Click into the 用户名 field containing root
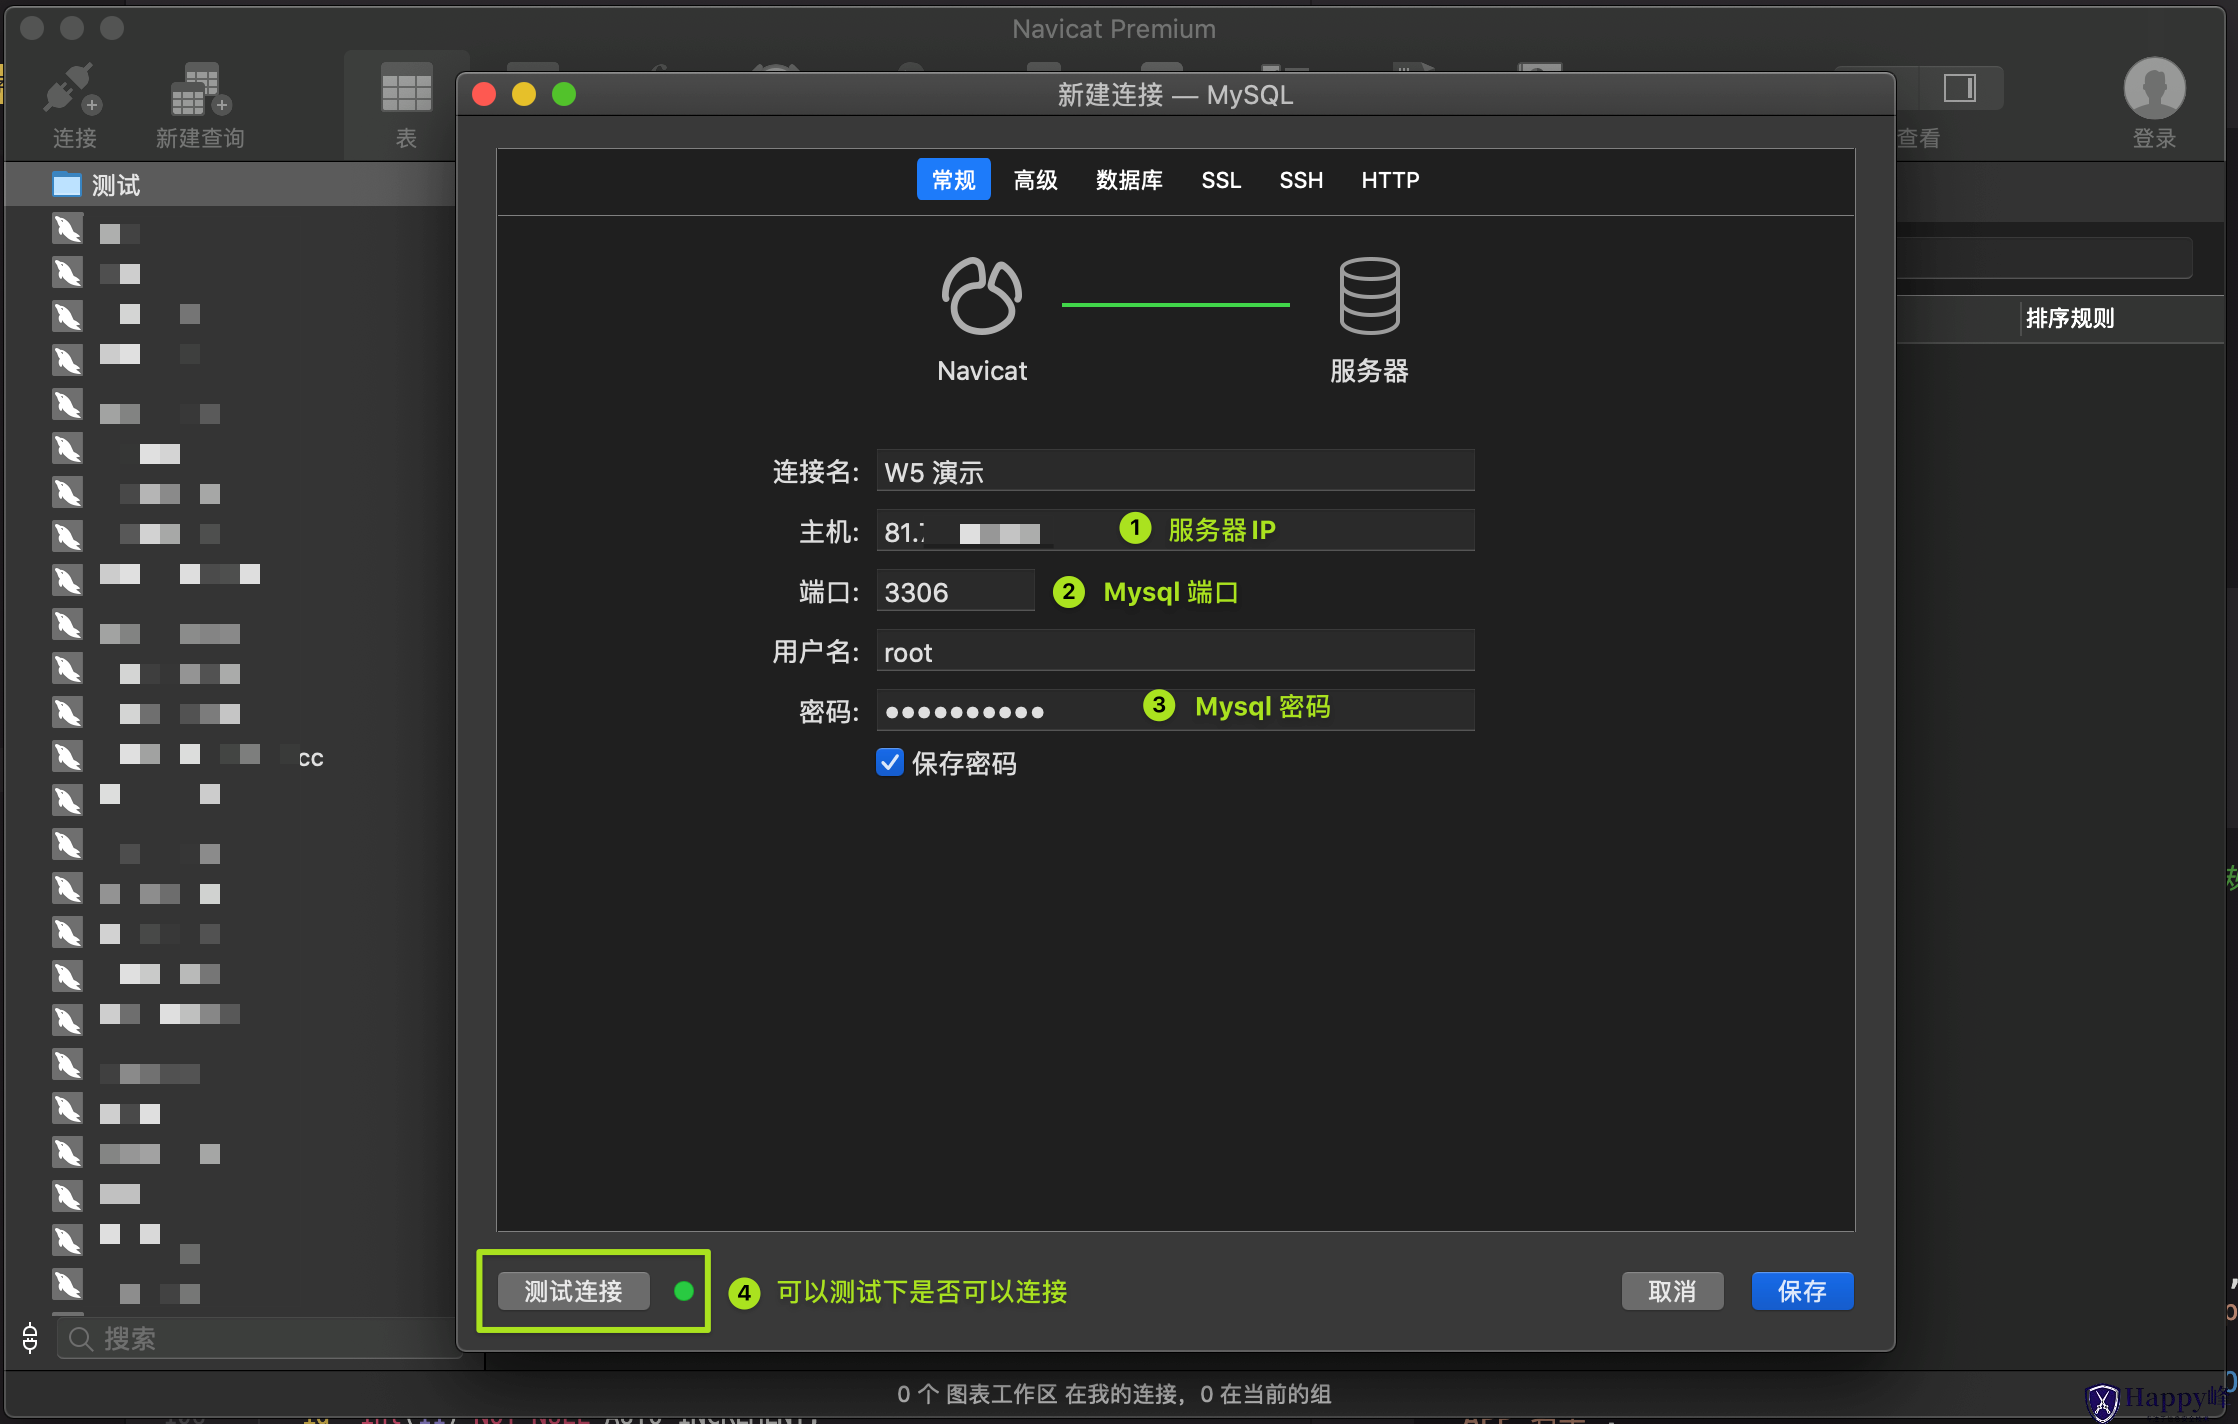Image resolution: width=2238 pixels, height=1424 pixels. pos(1175,651)
